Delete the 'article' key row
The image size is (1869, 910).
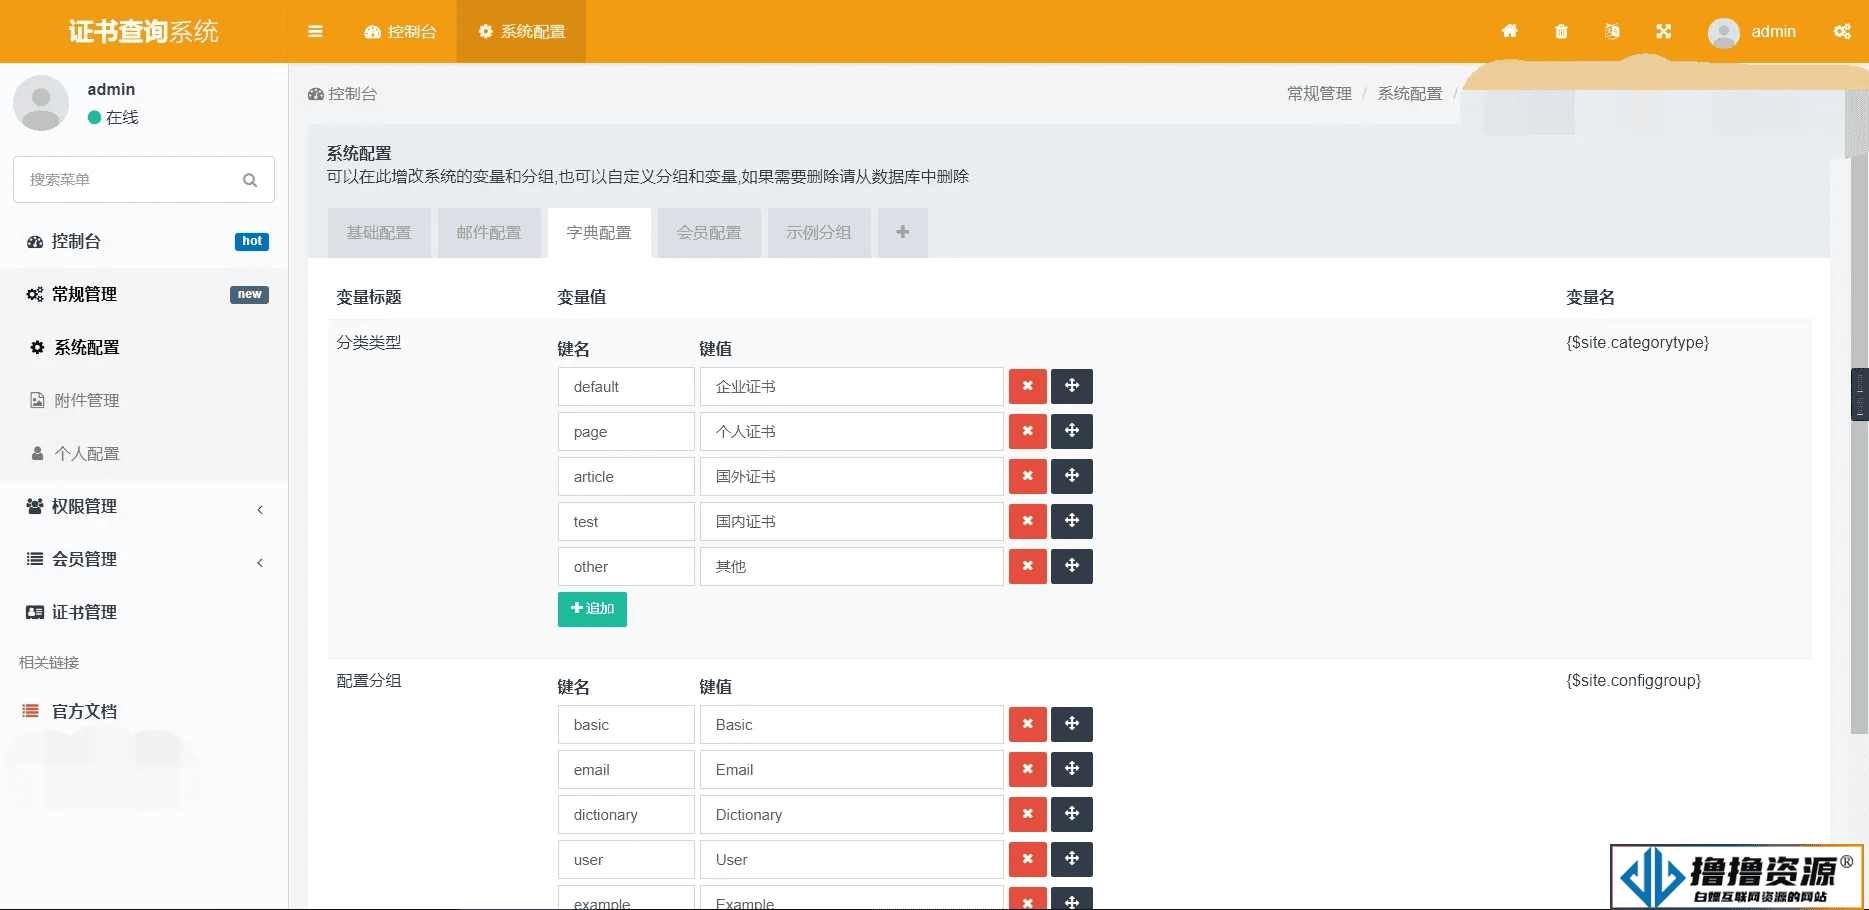(x=1028, y=476)
